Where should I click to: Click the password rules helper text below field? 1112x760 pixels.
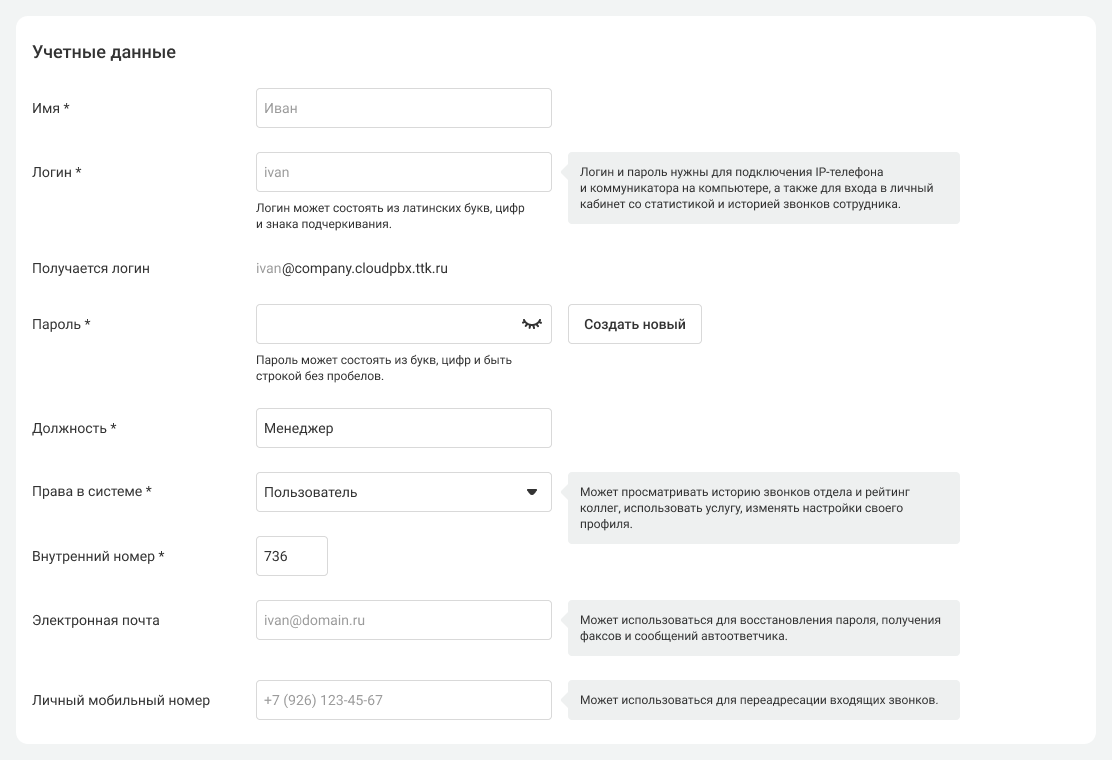[384, 368]
